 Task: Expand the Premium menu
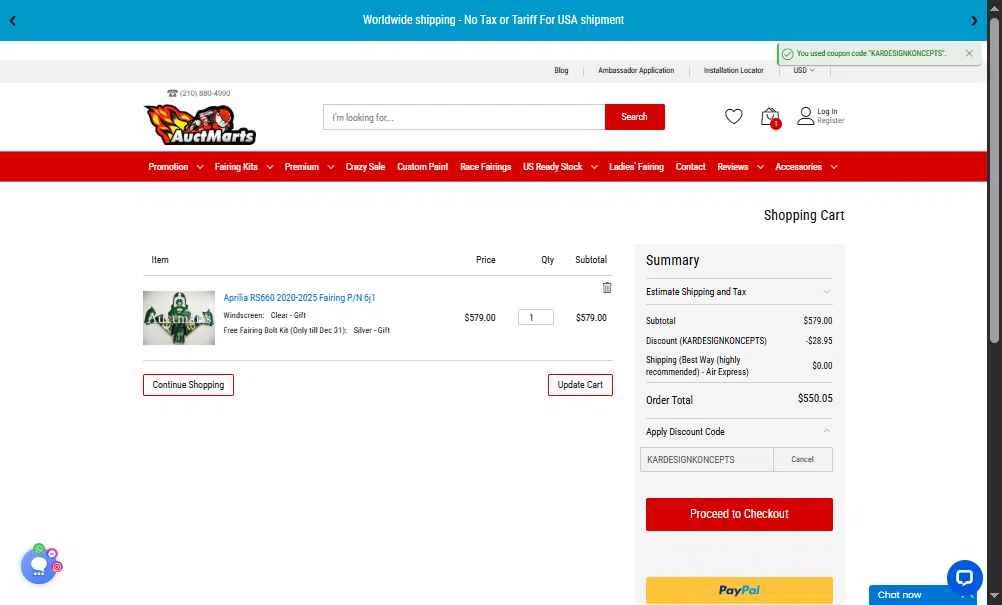pos(309,167)
